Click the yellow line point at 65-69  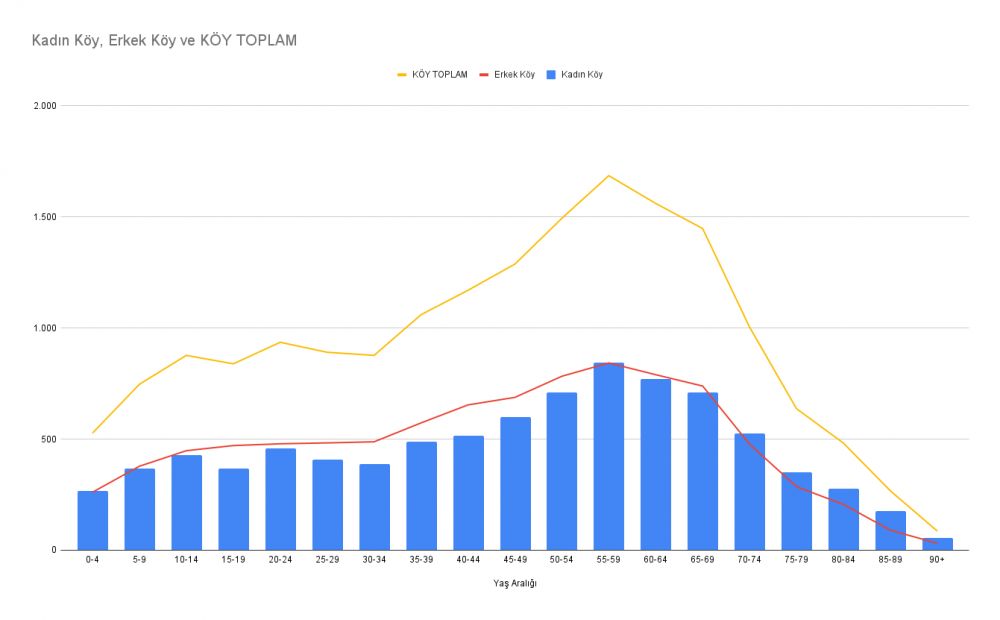pyautogui.click(x=702, y=228)
